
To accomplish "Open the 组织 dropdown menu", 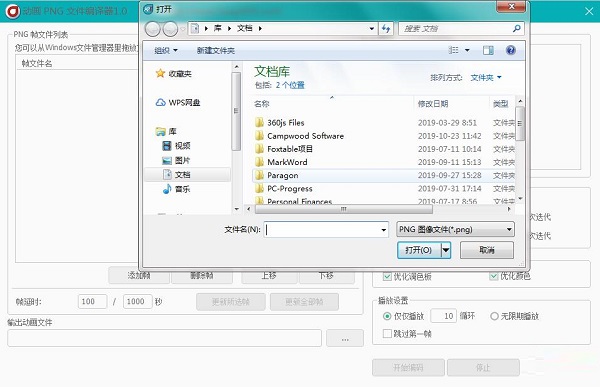I will 166,51.
